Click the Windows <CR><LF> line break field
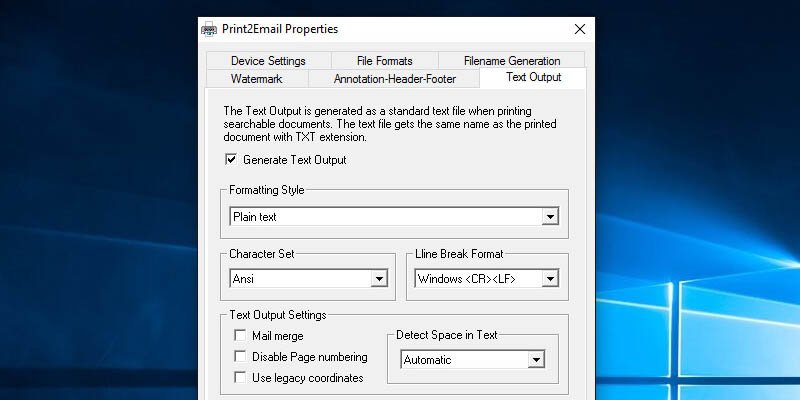This screenshot has width=800, height=400. click(x=477, y=279)
